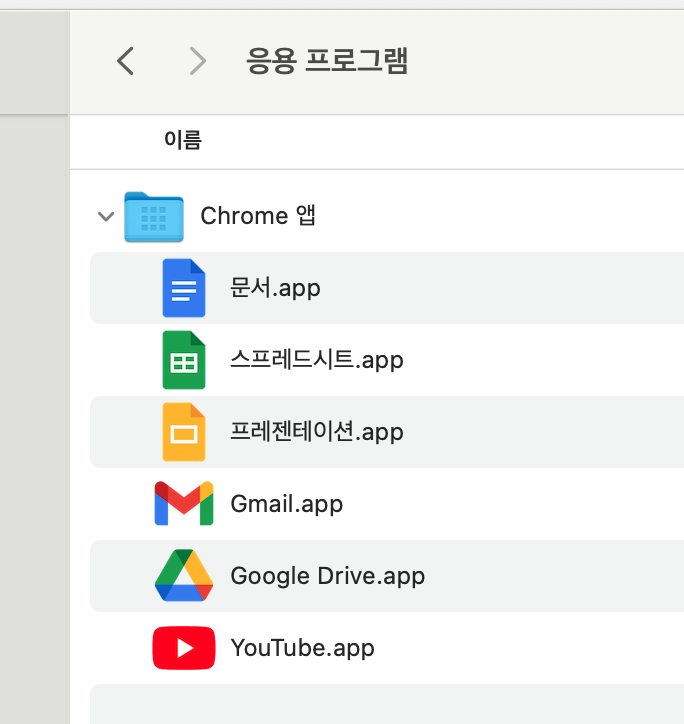Select the 프레젠테이션.app file name
The height and width of the screenshot is (724, 684).
point(317,432)
